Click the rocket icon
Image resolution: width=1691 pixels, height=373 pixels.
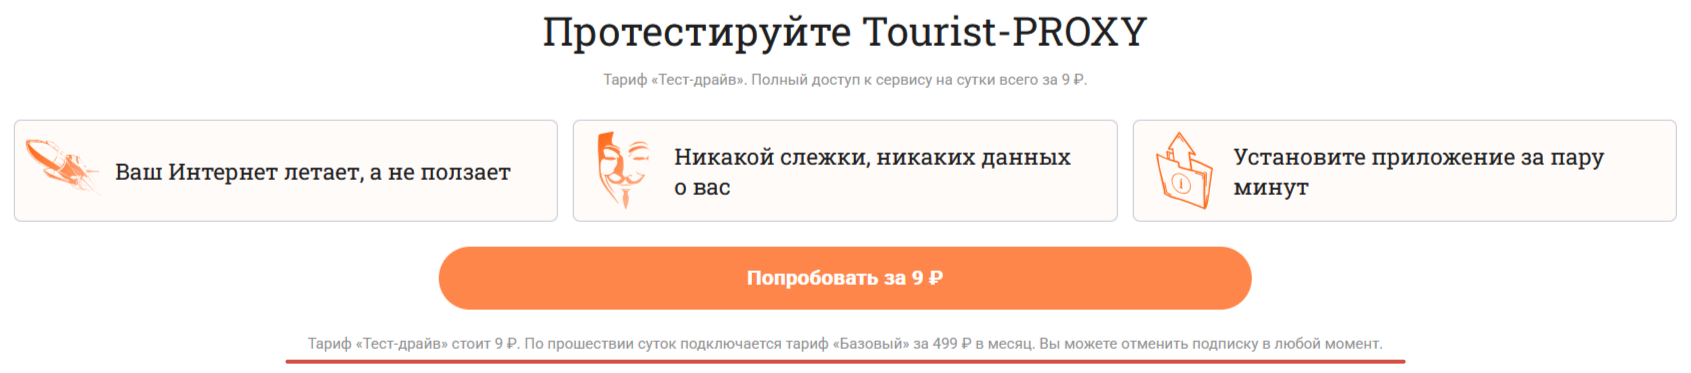coord(62,166)
